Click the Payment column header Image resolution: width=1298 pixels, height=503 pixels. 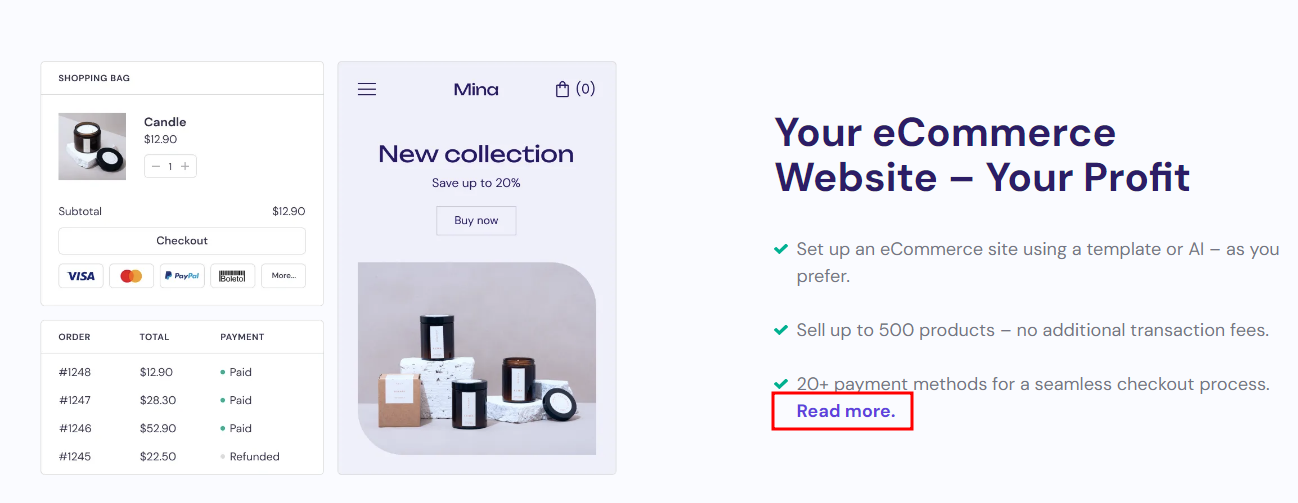pos(242,337)
